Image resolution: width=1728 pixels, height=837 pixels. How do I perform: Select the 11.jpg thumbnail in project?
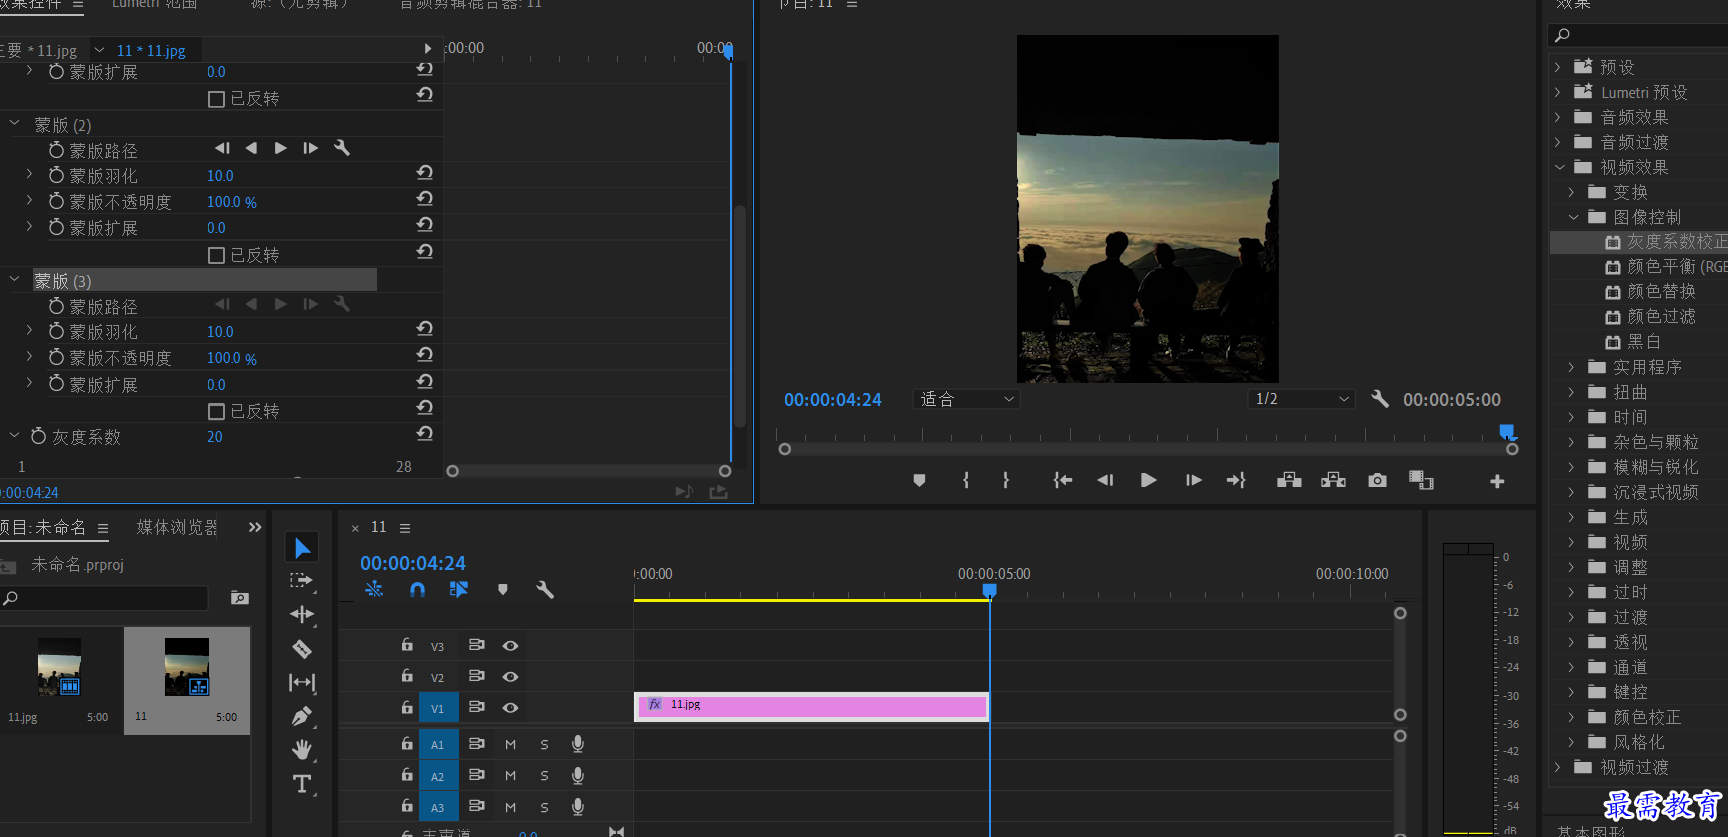coord(59,667)
